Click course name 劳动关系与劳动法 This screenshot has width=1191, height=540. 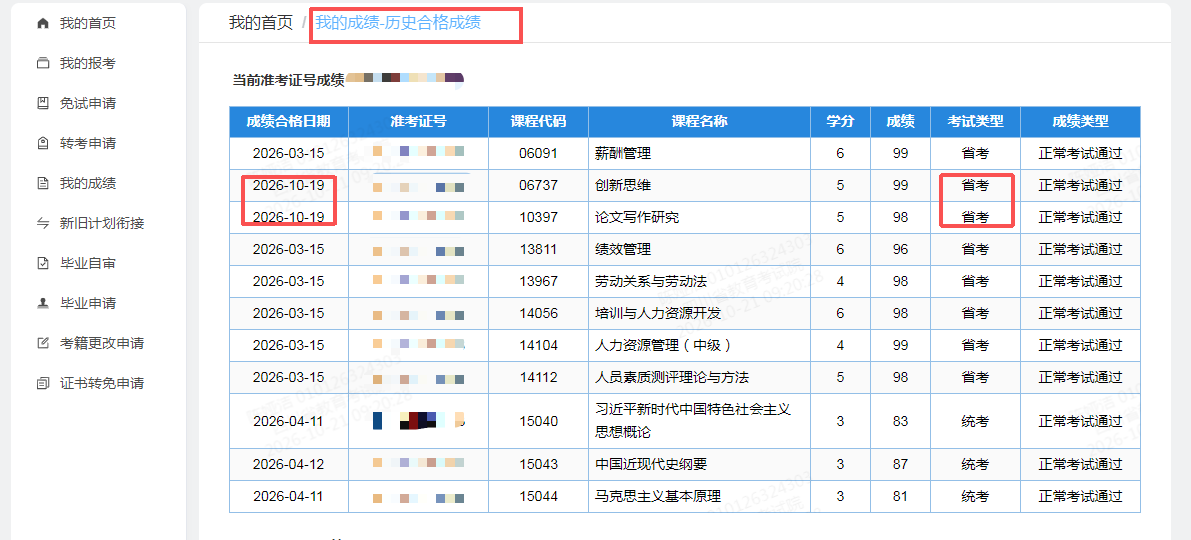[x=651, y=281]
